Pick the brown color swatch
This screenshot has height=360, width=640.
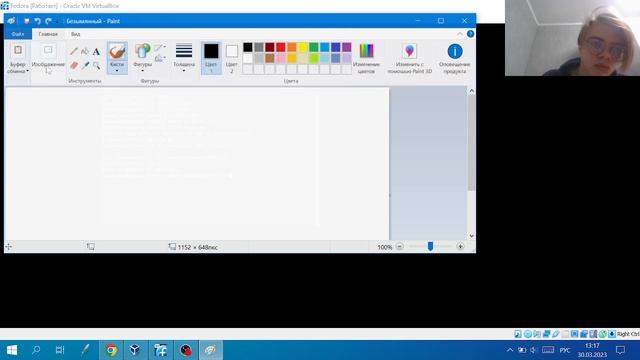click(x=270, y=58)
